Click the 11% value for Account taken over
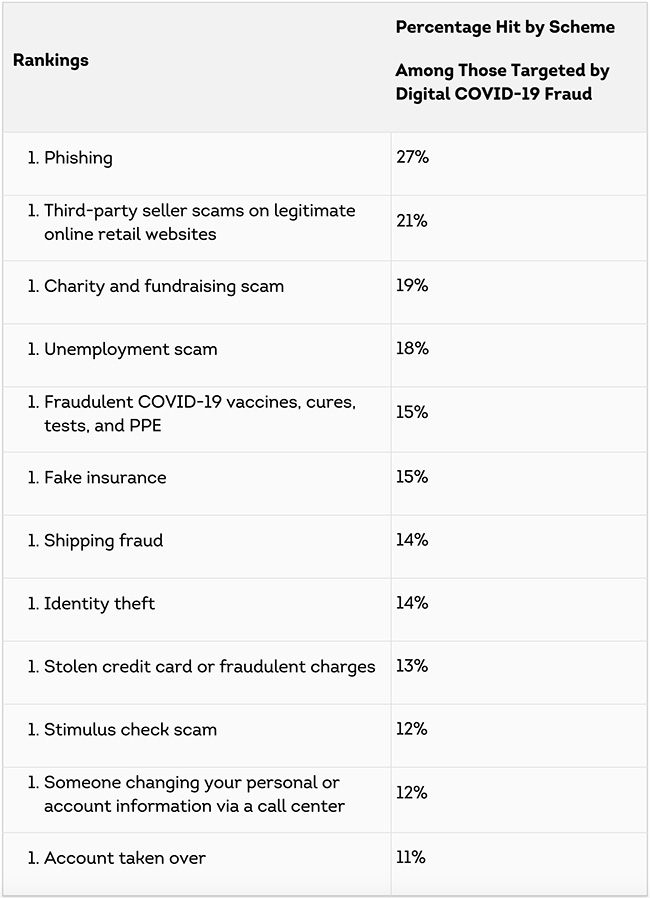650x898 pixels. coord(410,857)
